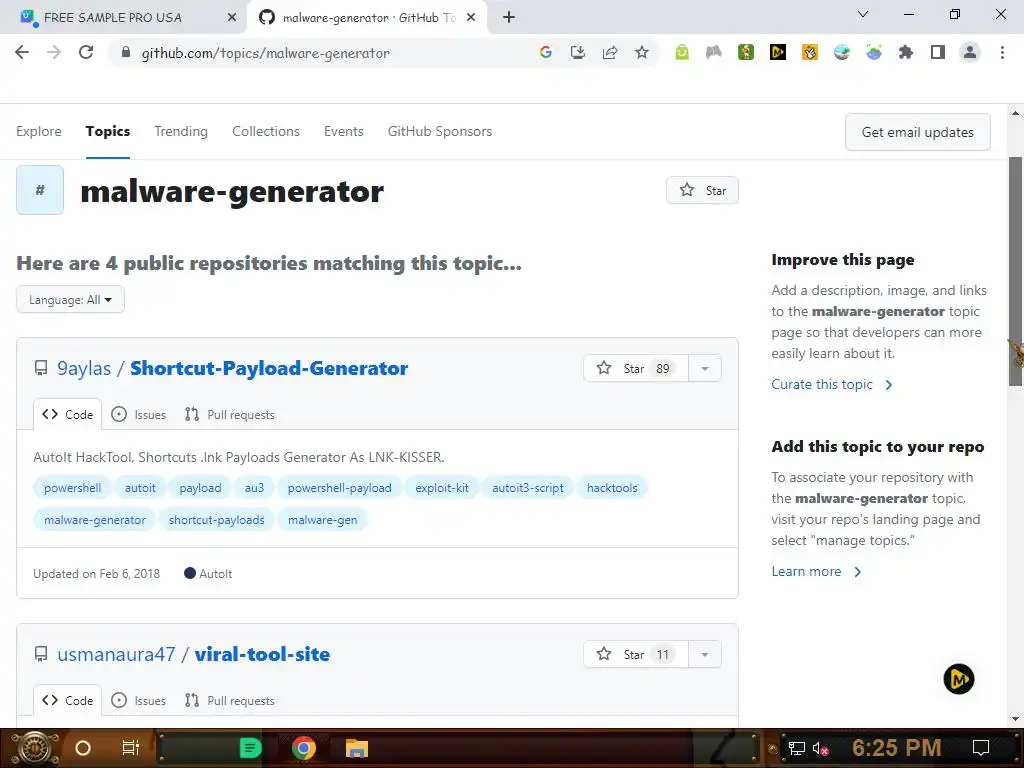Click the au3 topic tag
This screenshot has height=768, width=1024.
(254, 488)
